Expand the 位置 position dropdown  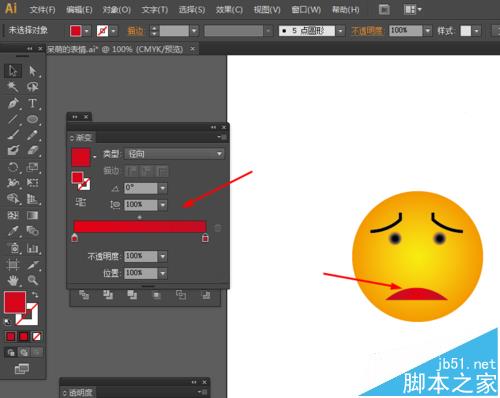point(163,273)
